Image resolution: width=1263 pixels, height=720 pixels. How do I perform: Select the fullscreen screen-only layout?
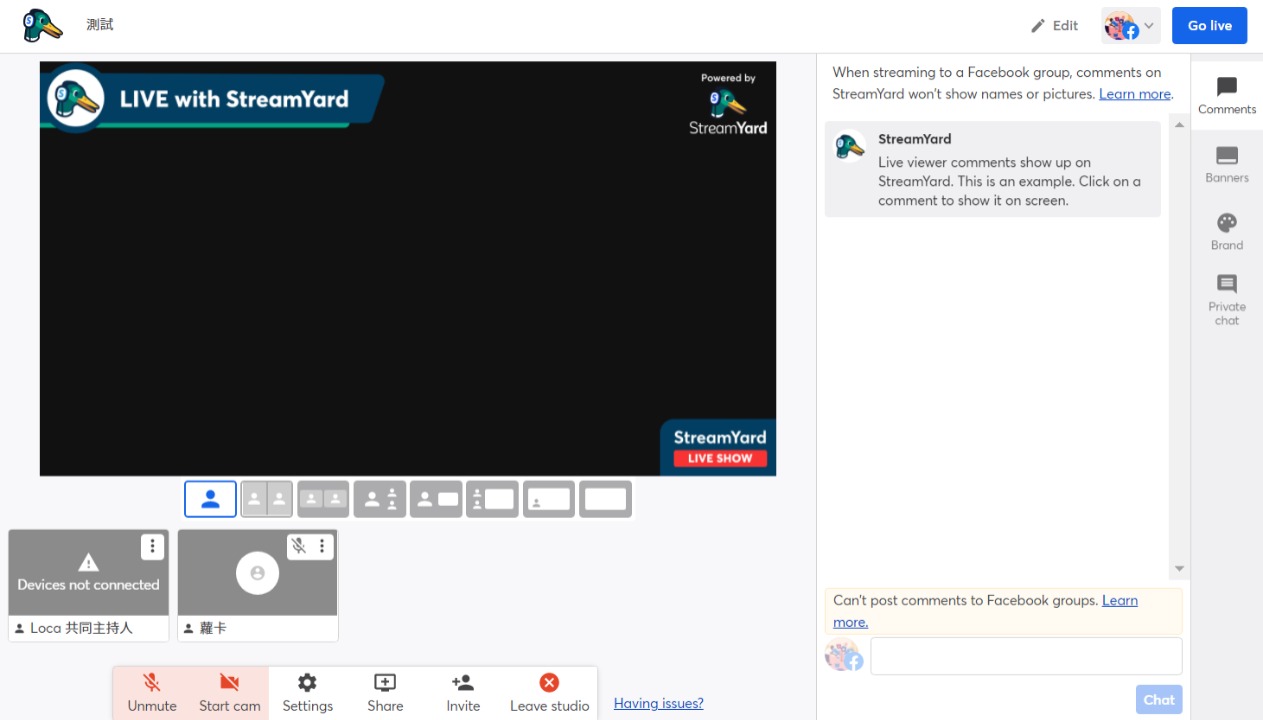point(605,499)
